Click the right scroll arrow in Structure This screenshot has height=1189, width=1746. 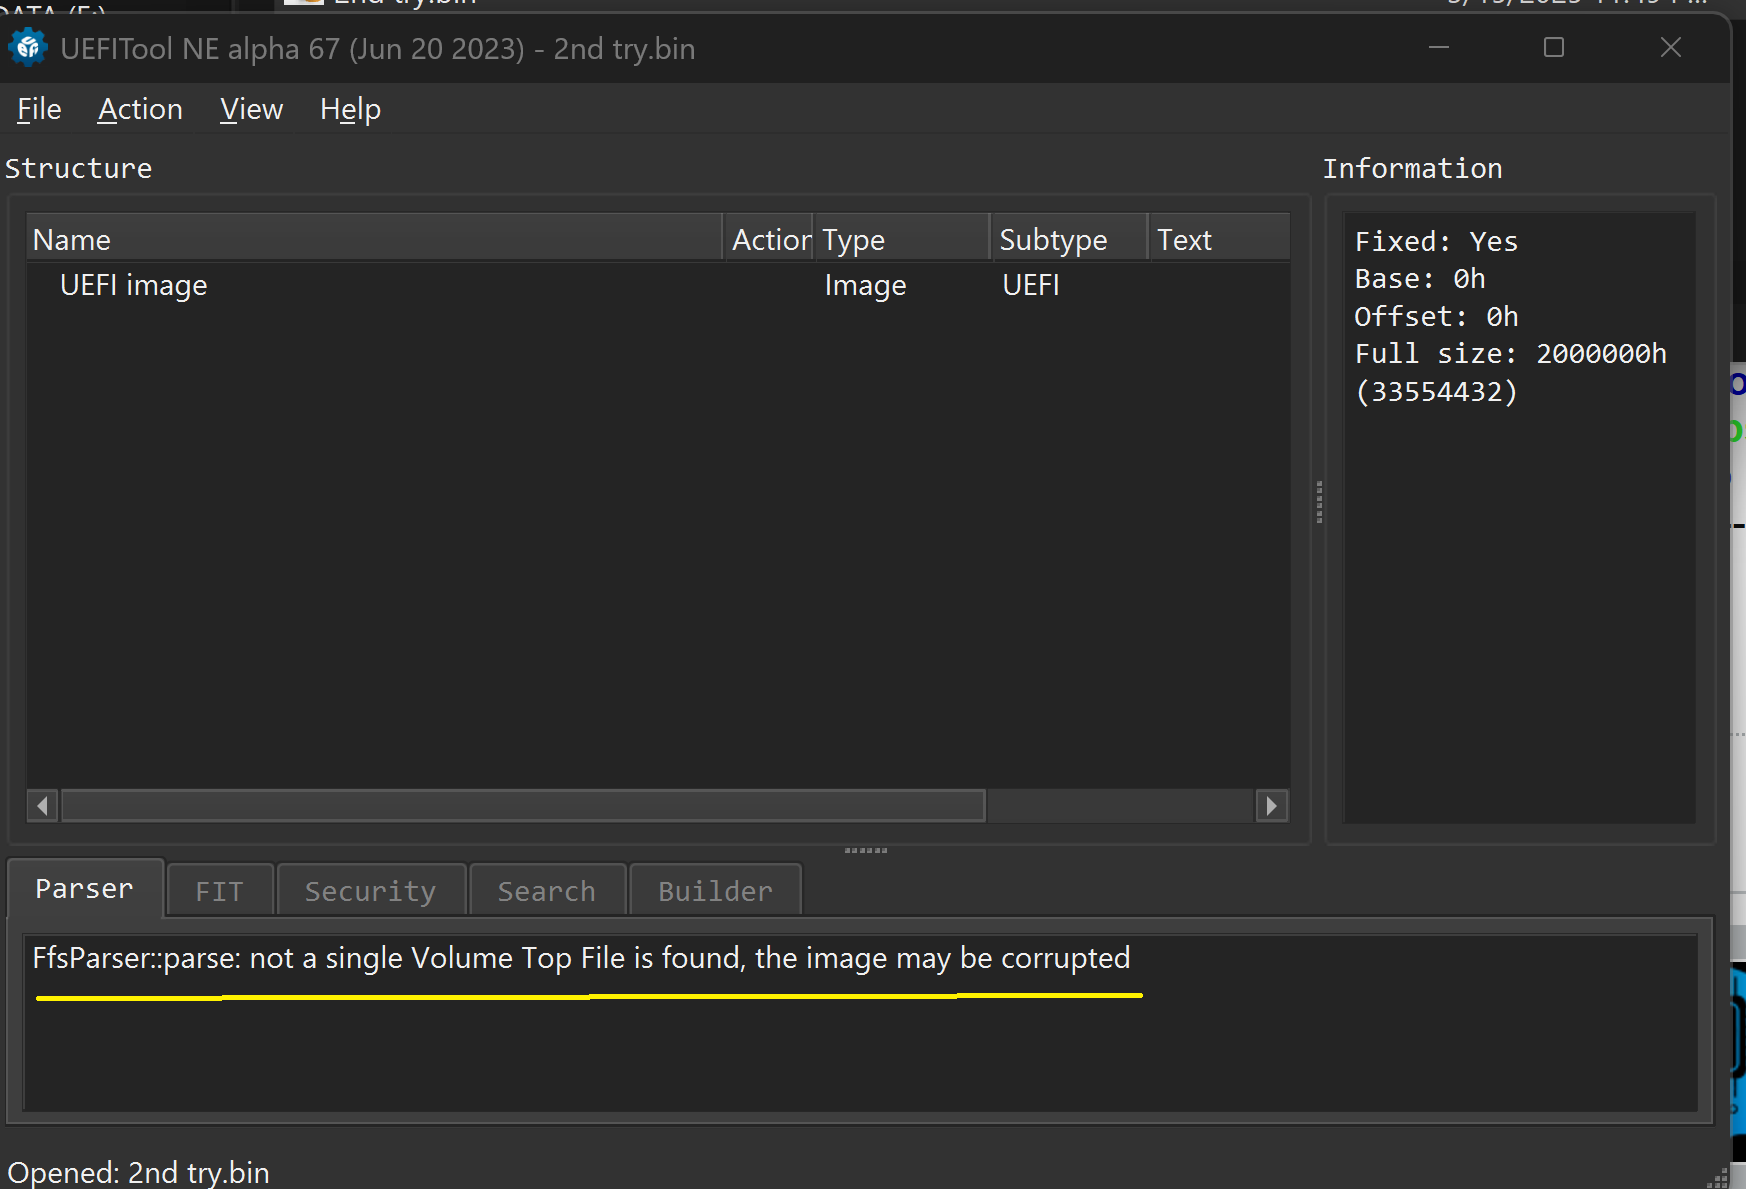tap(1271, 806)
